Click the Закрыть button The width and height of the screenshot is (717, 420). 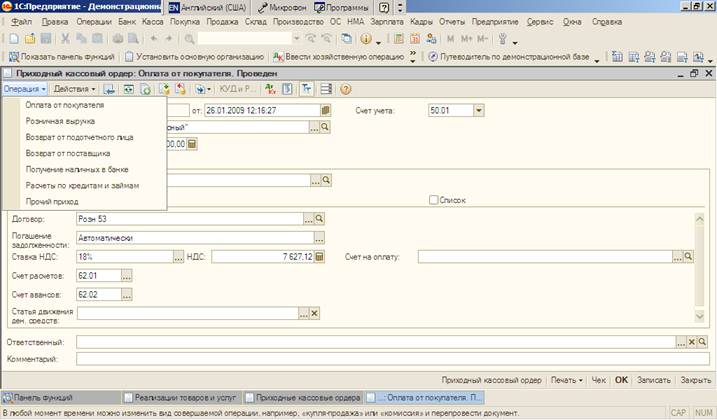point(696,380)
